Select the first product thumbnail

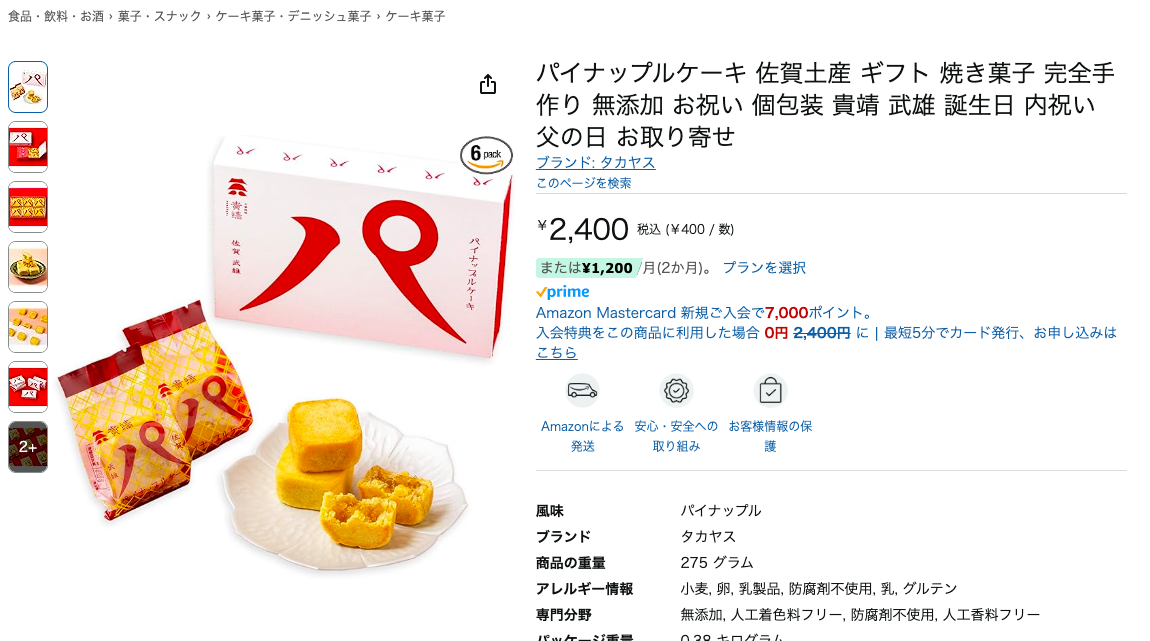click(x=28, y=87)
